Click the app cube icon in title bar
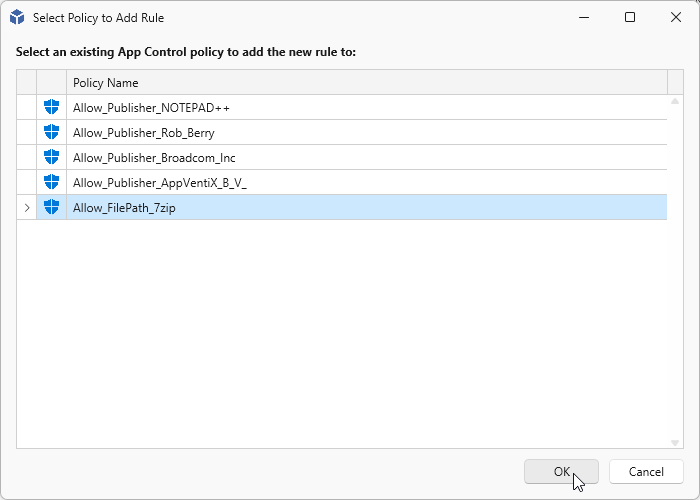Image resolution: width=700 pixels, height=500 pixels. pyautogui.click(x=17, y=17)
